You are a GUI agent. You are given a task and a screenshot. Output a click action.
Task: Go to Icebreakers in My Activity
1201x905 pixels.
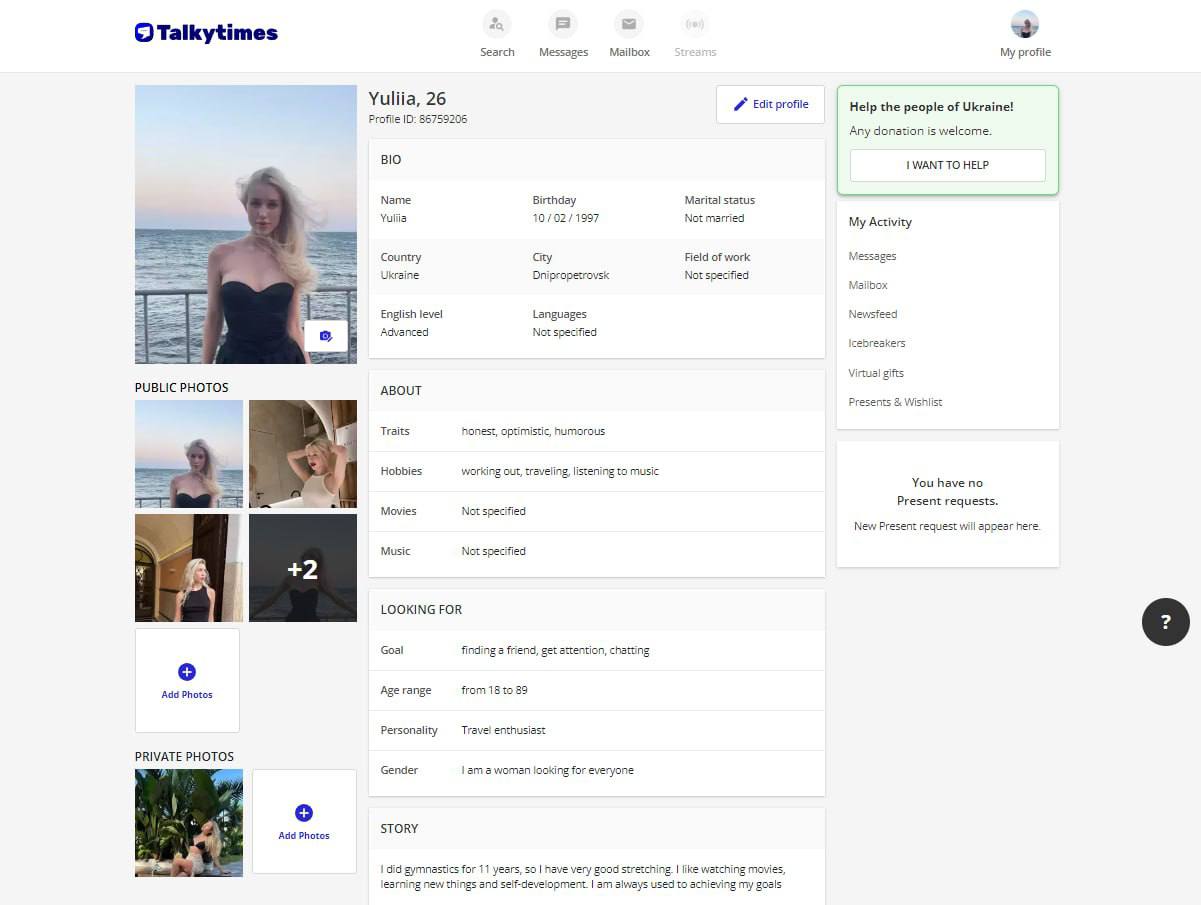(x=876, y=343)
